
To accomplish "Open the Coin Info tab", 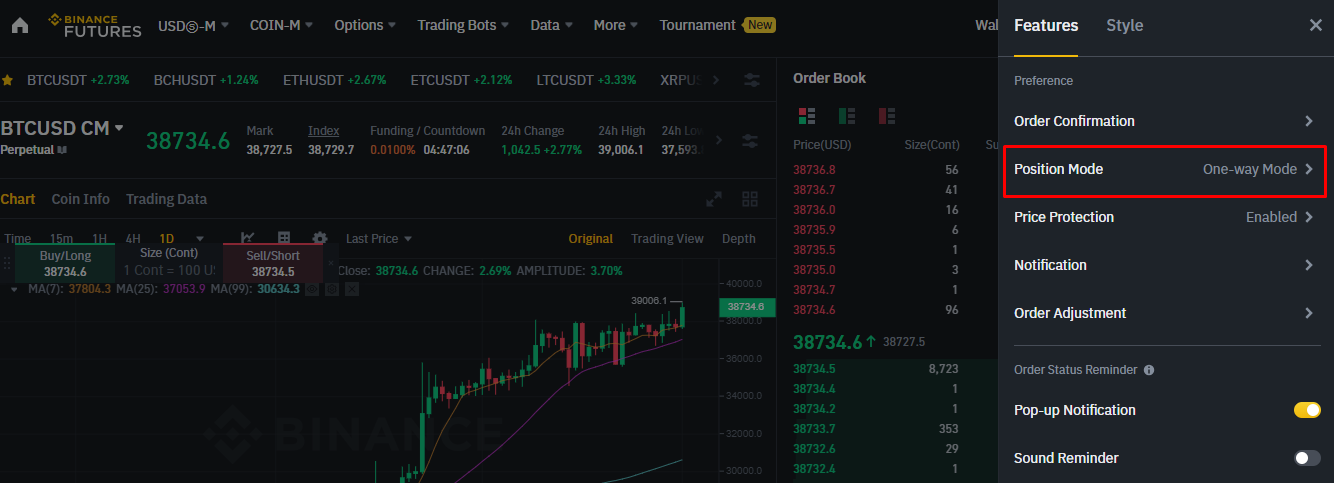I will click(x=80, y=199).
